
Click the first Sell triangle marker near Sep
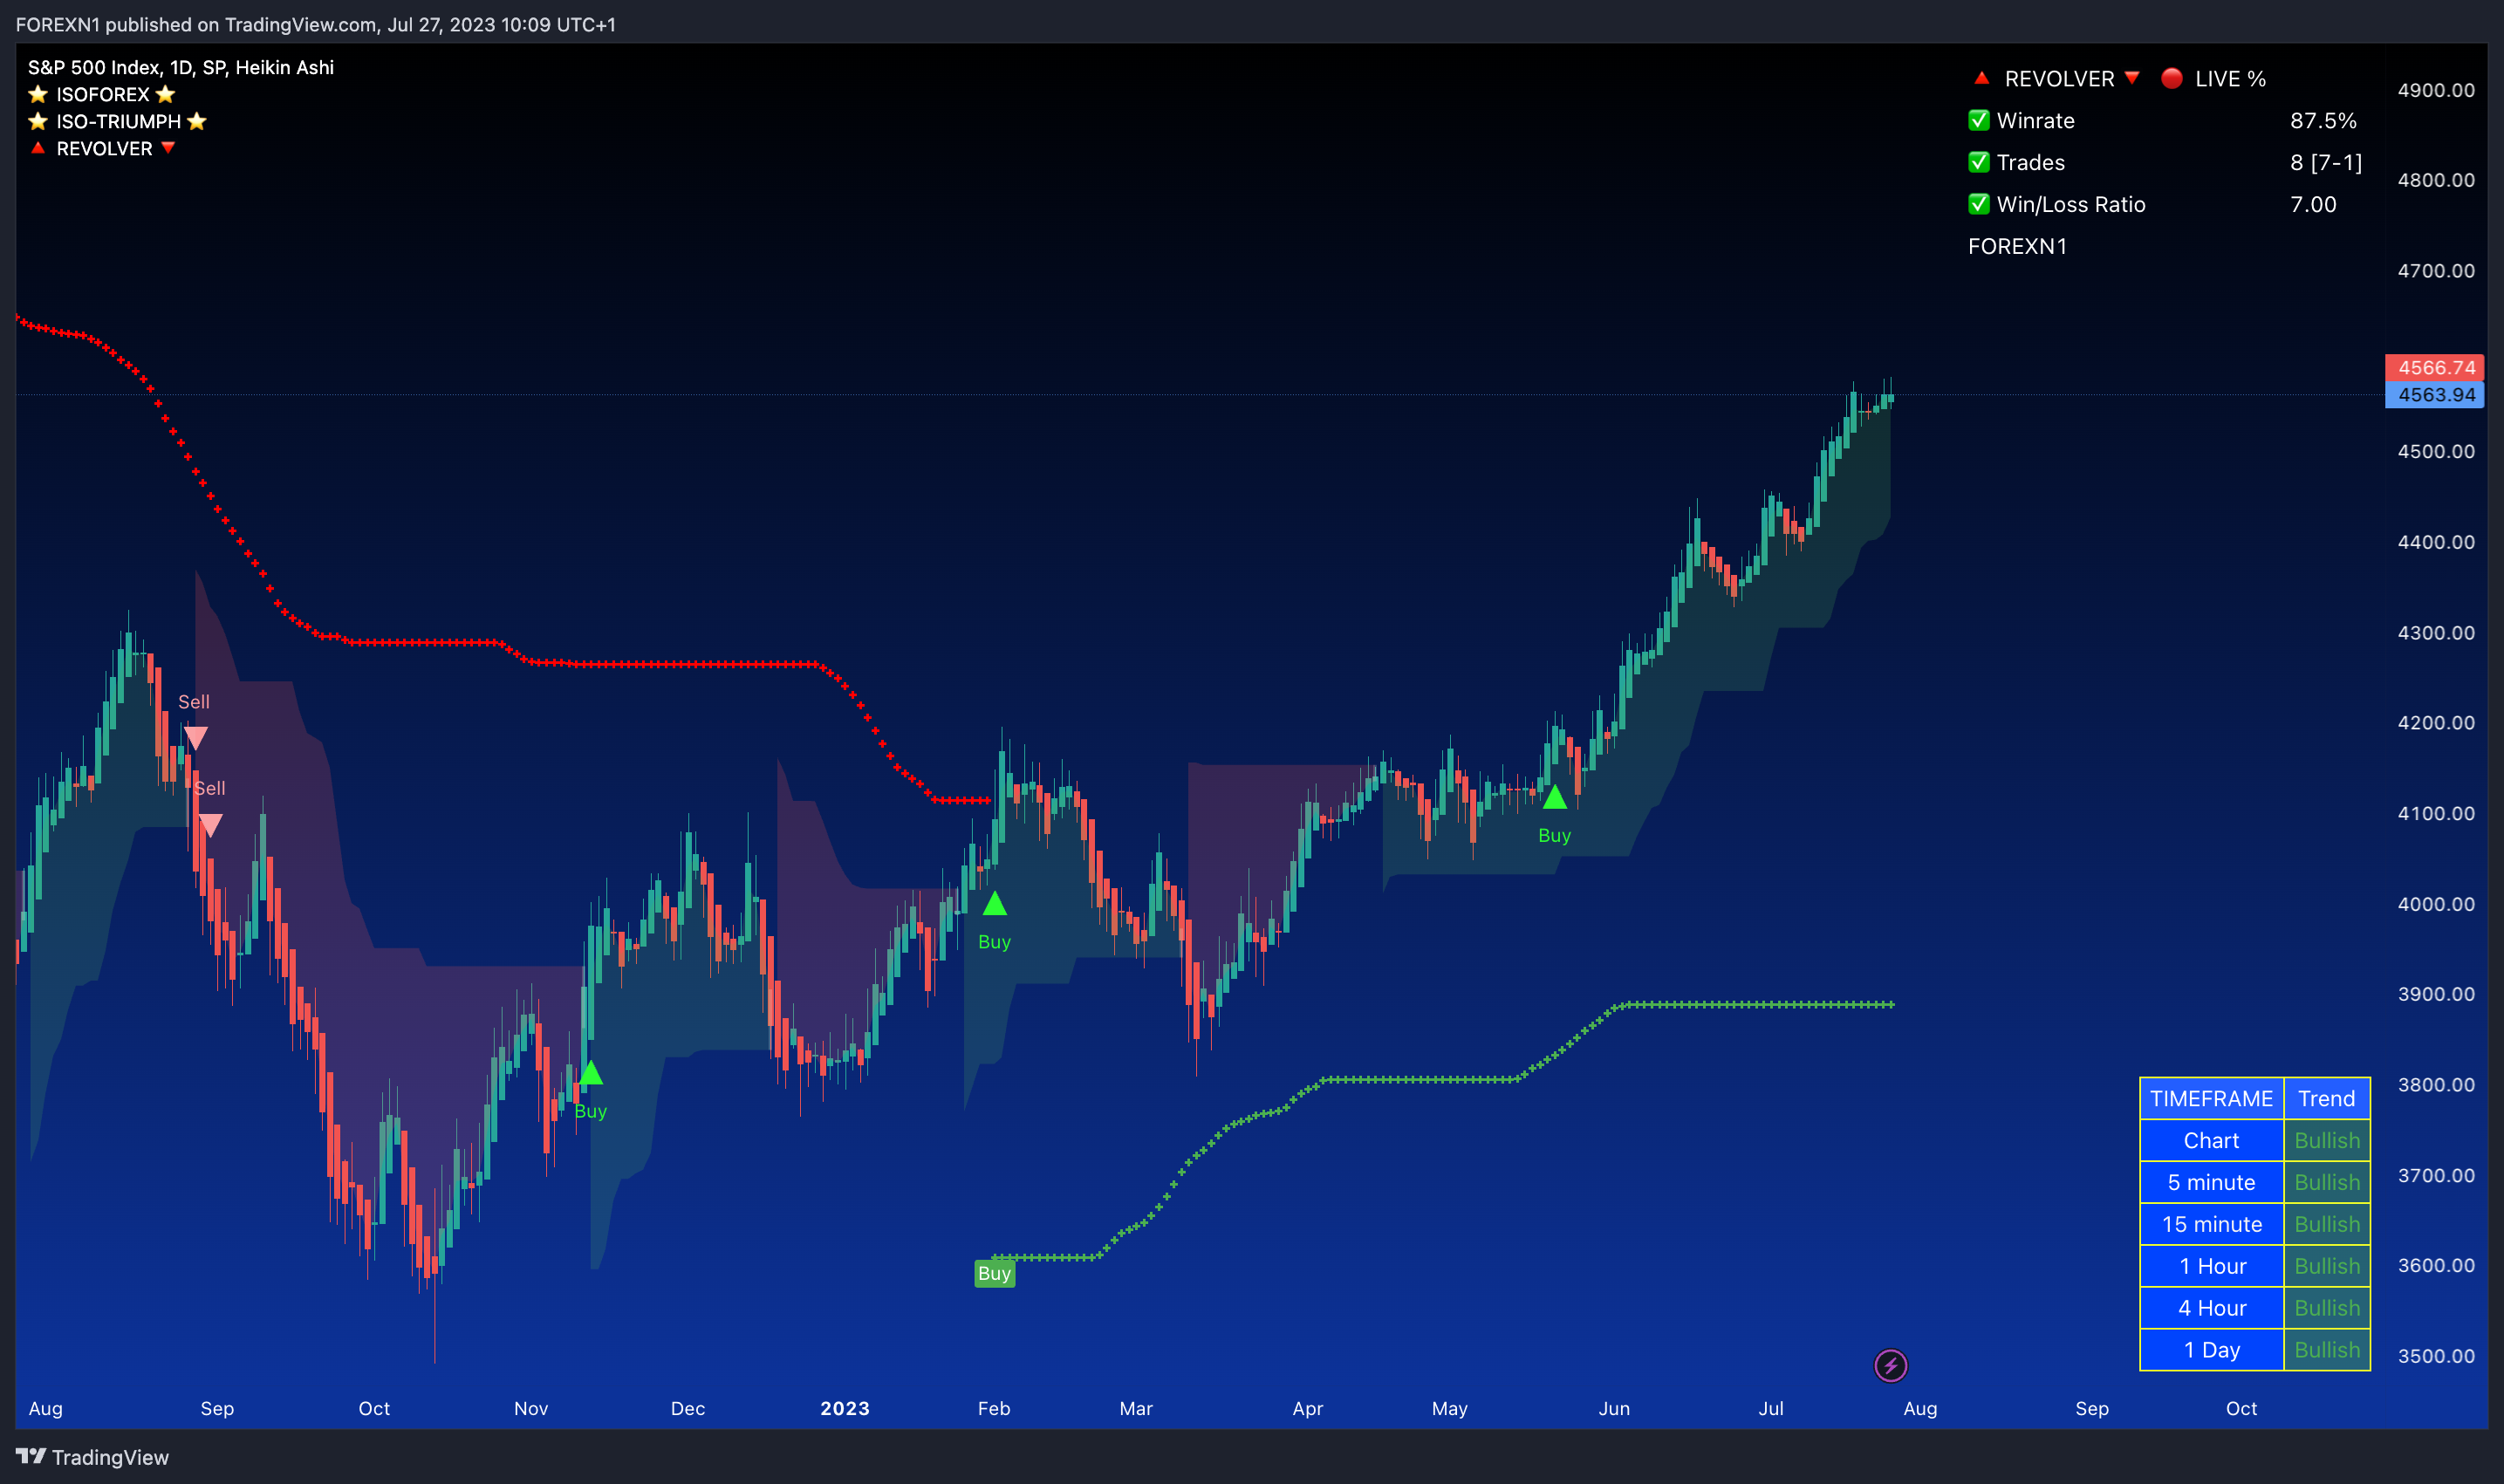tap(196, 739)
